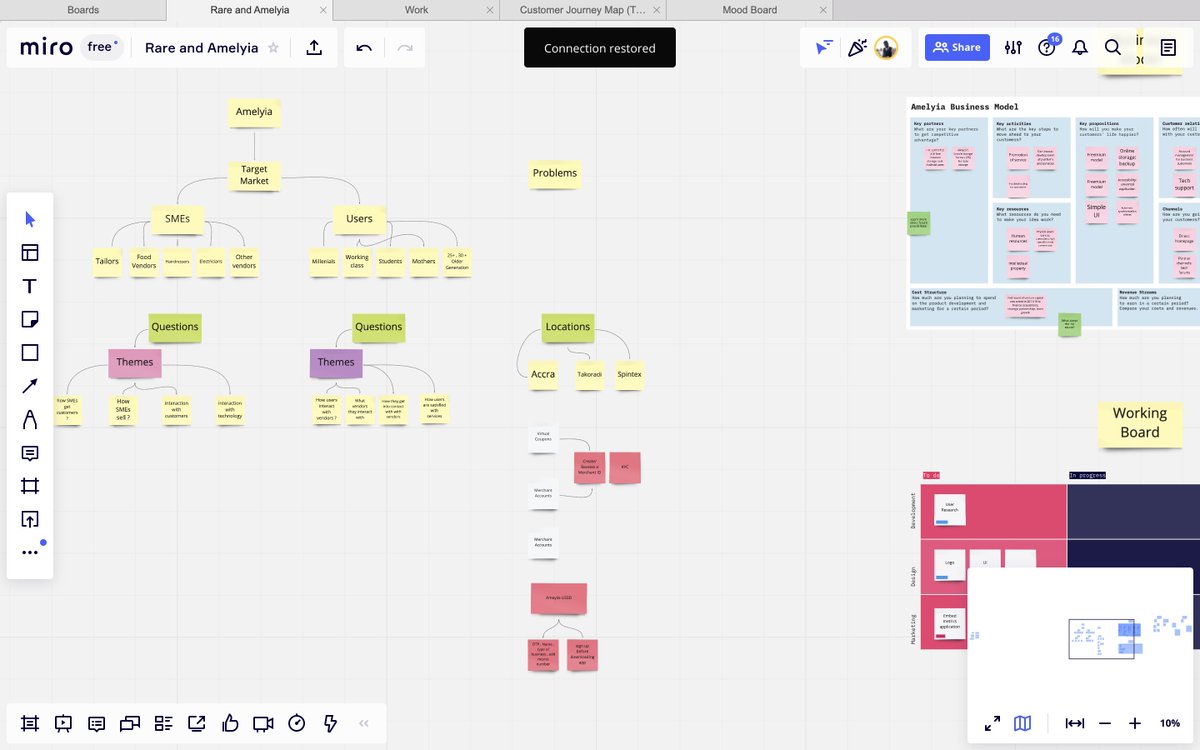Select the purple Themes note under Users

[x=336, y=363]
